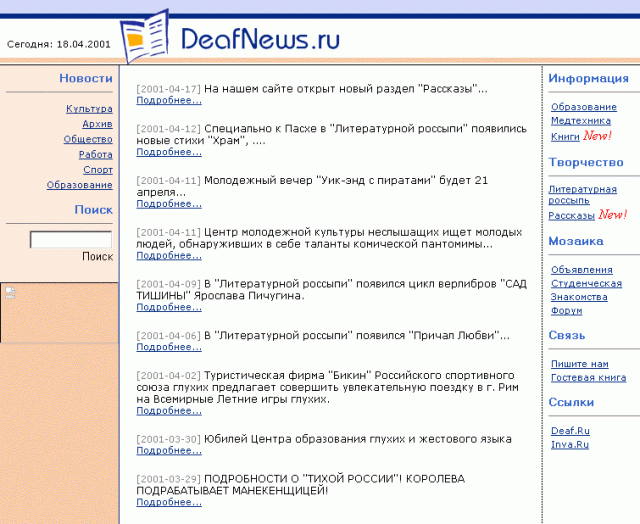This screenshot has height=524, width=640.
Task: Click the DeafNews.ru site title text
Action: tap(260, 39)
